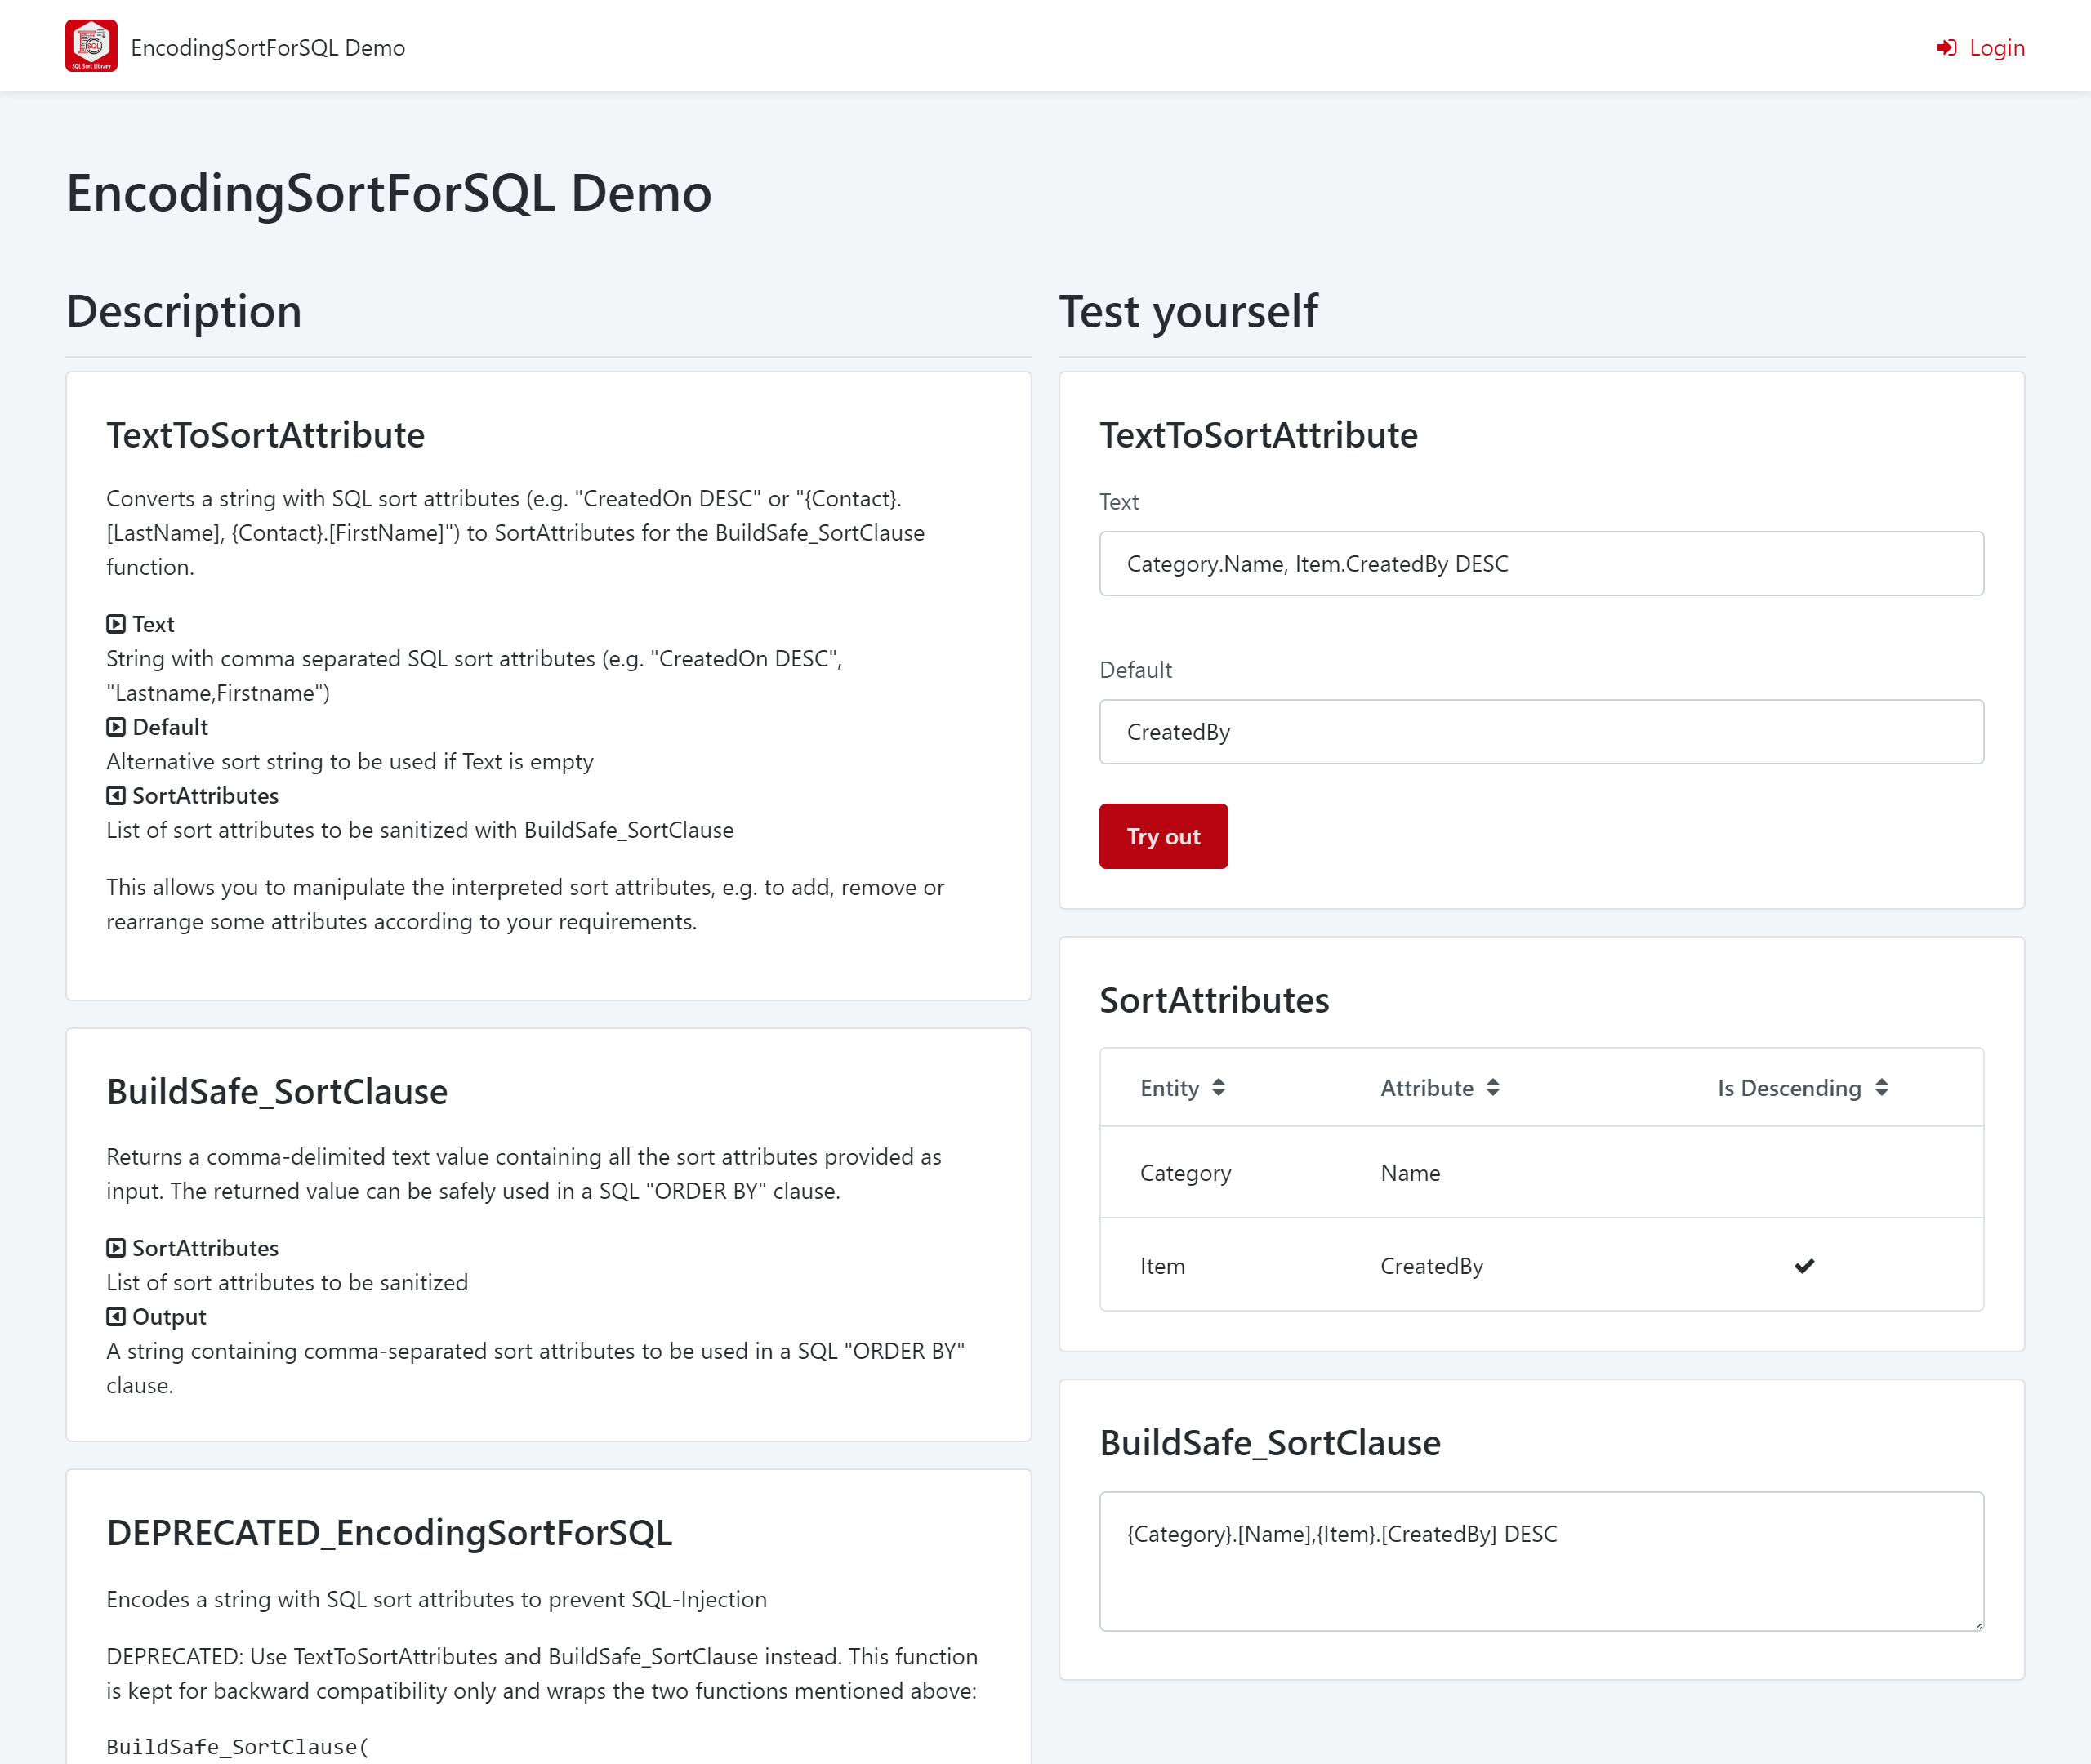Image resolution: width=2091 pixels, height=1764 pixels.
Task: Focus the Default input field
Action: 1540,732
